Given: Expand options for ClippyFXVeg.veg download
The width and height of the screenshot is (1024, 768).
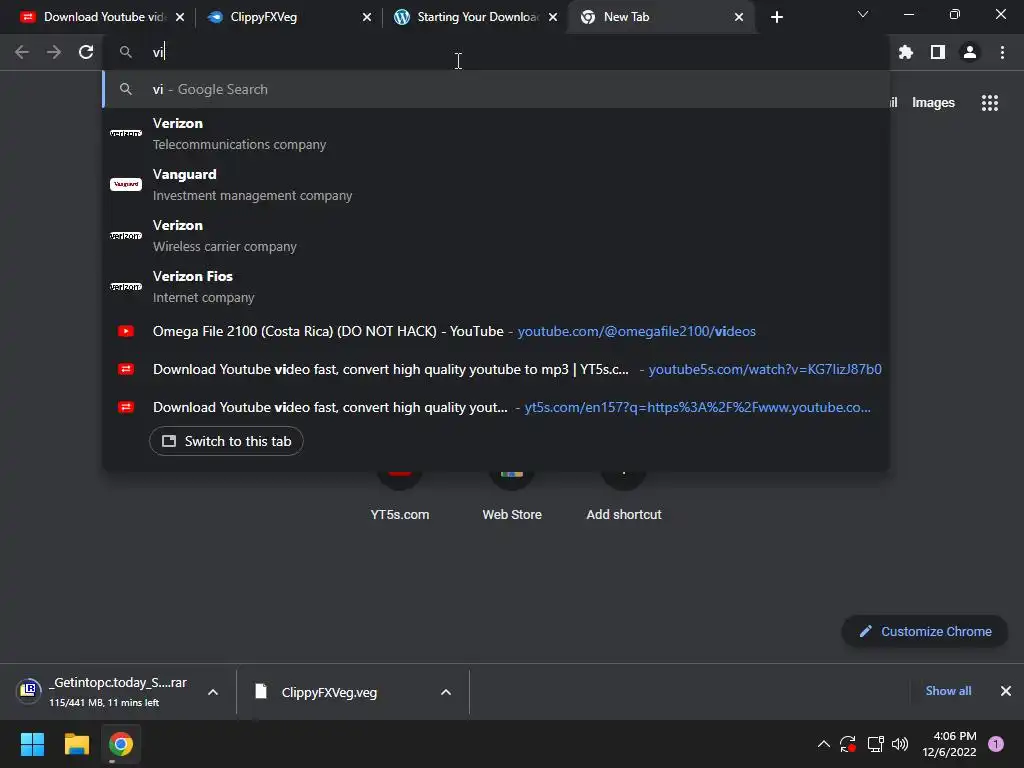Looking at the screenshot, I should (446, 692).
